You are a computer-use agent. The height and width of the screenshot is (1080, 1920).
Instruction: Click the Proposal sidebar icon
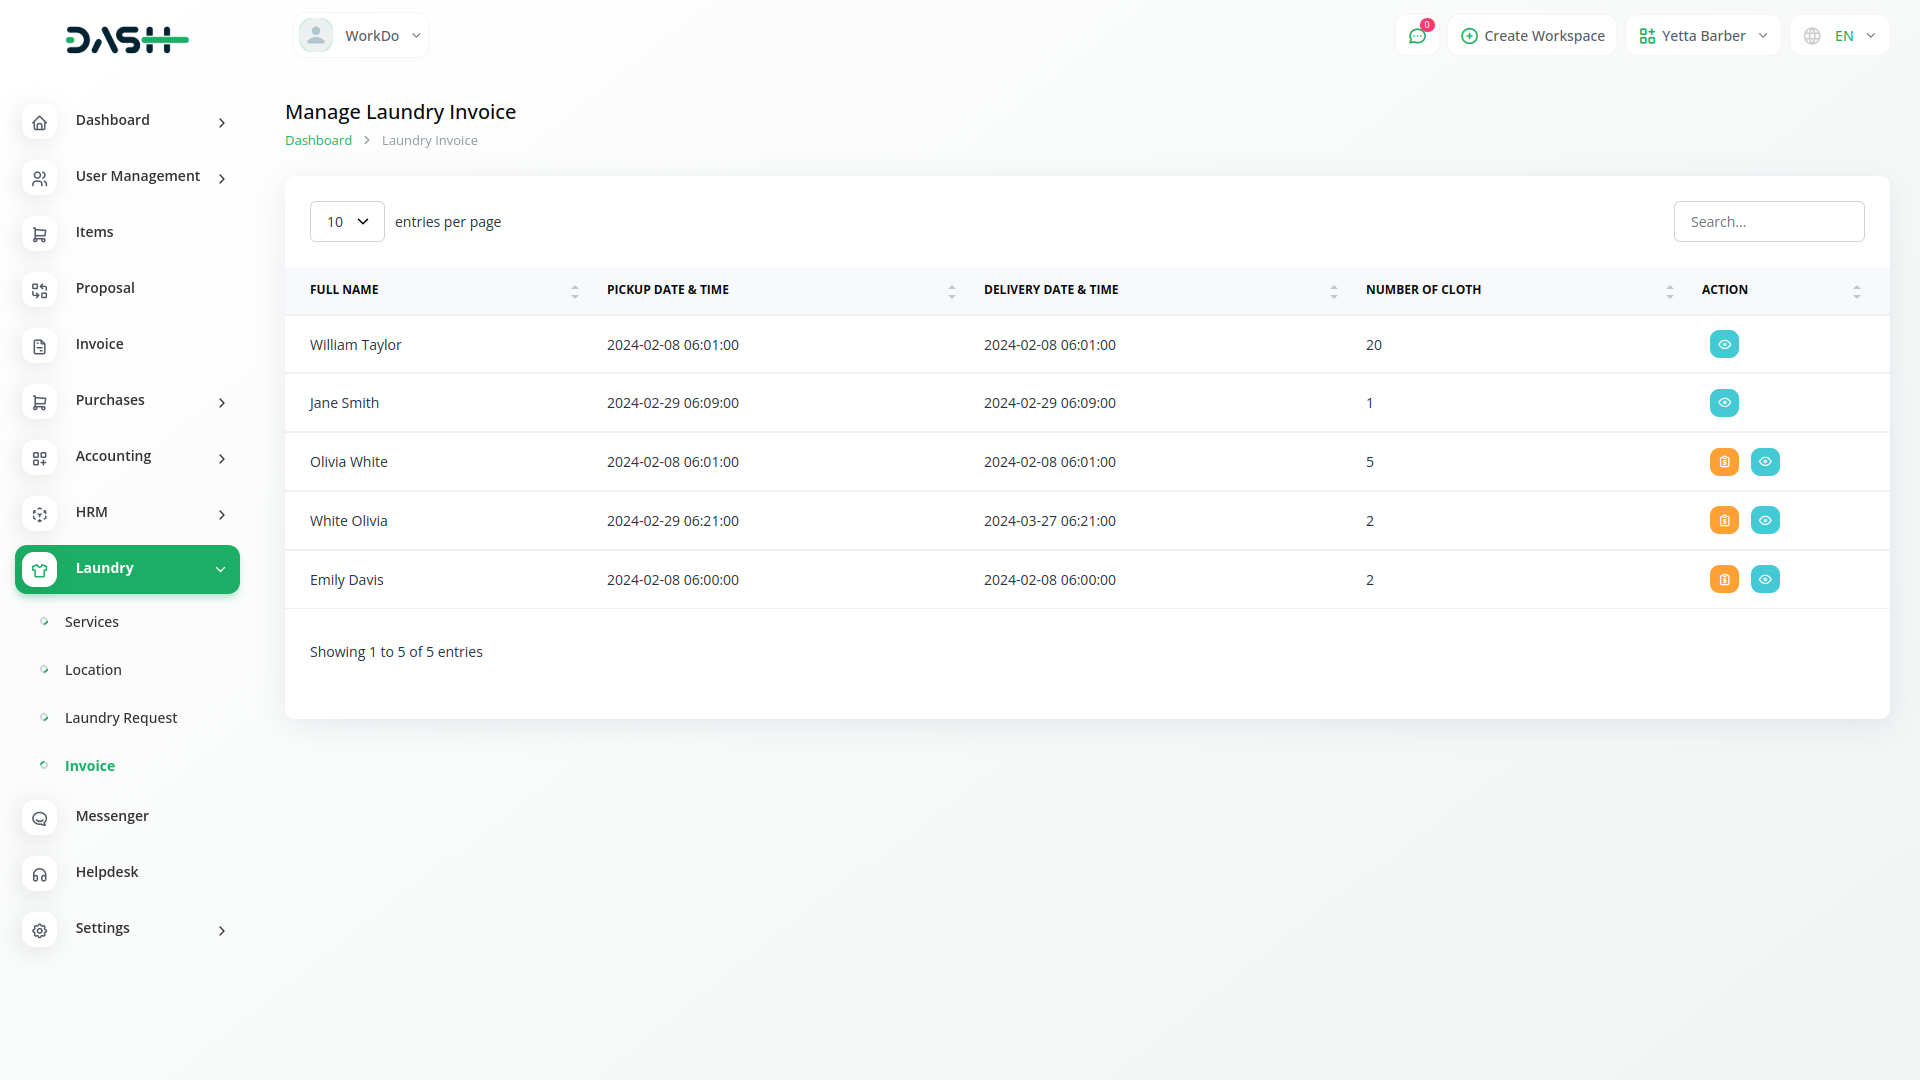[40, 290]
